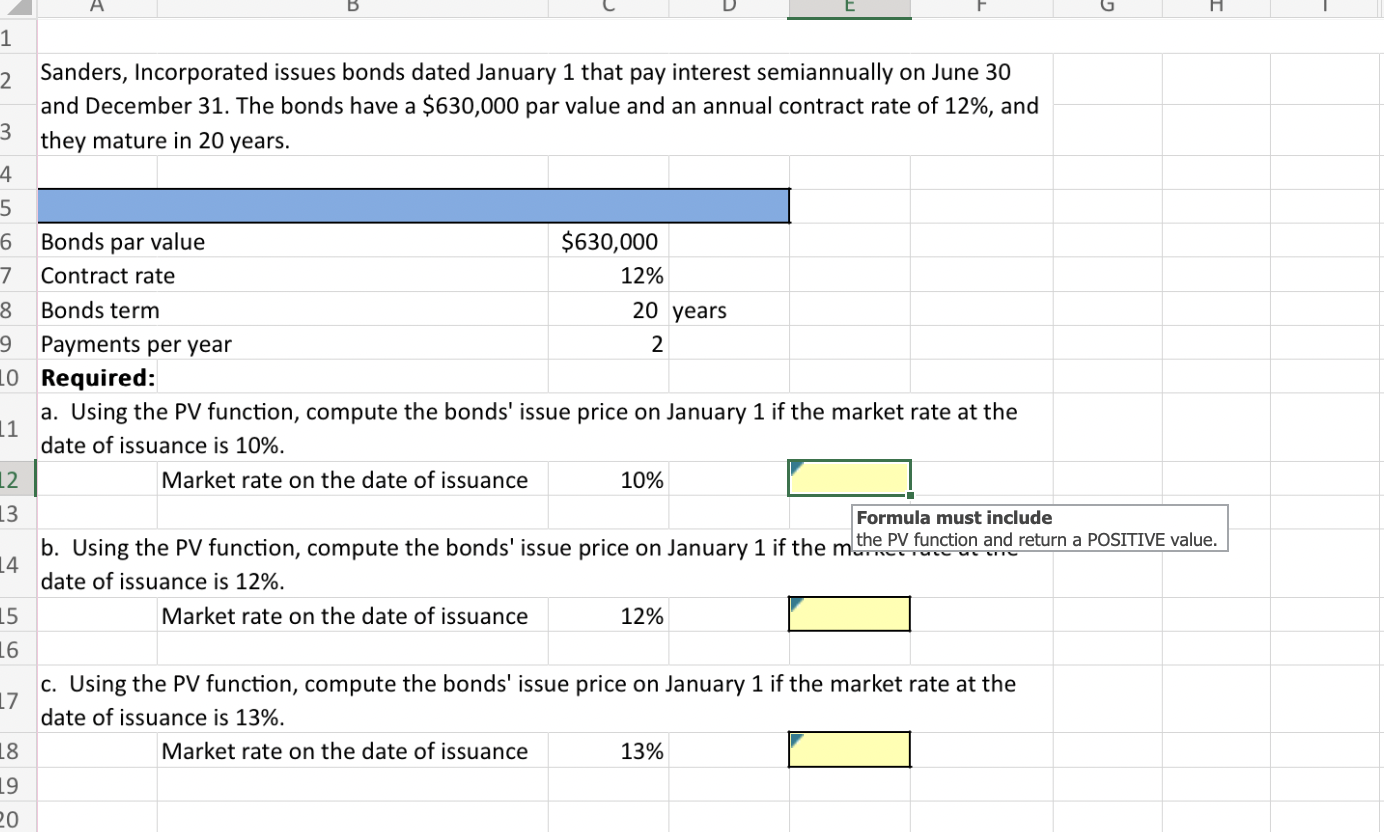This screenshot has width=1384, height=832.
Task: Click the Formula must include tooltip box
Action: [1038, 528]
